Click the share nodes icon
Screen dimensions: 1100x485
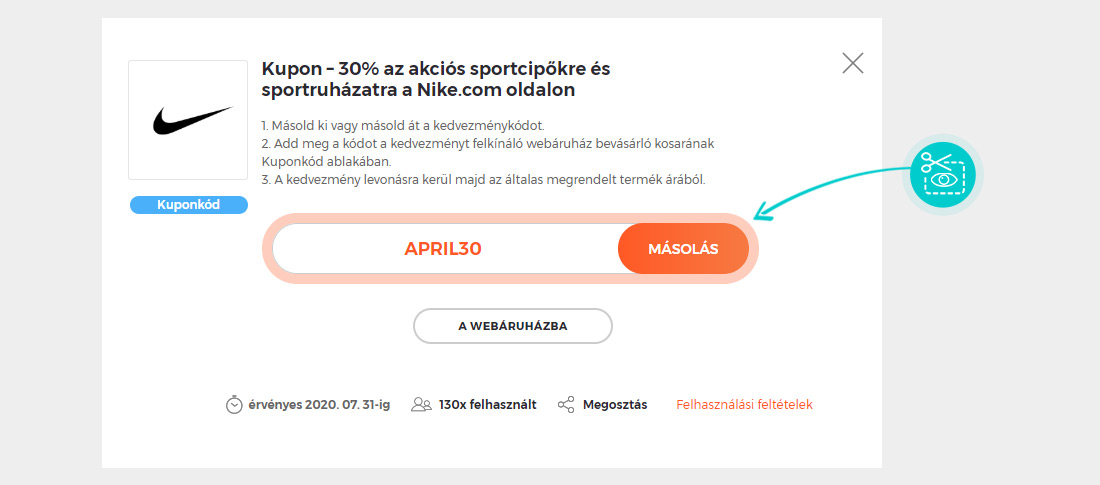tap(566, 405)
